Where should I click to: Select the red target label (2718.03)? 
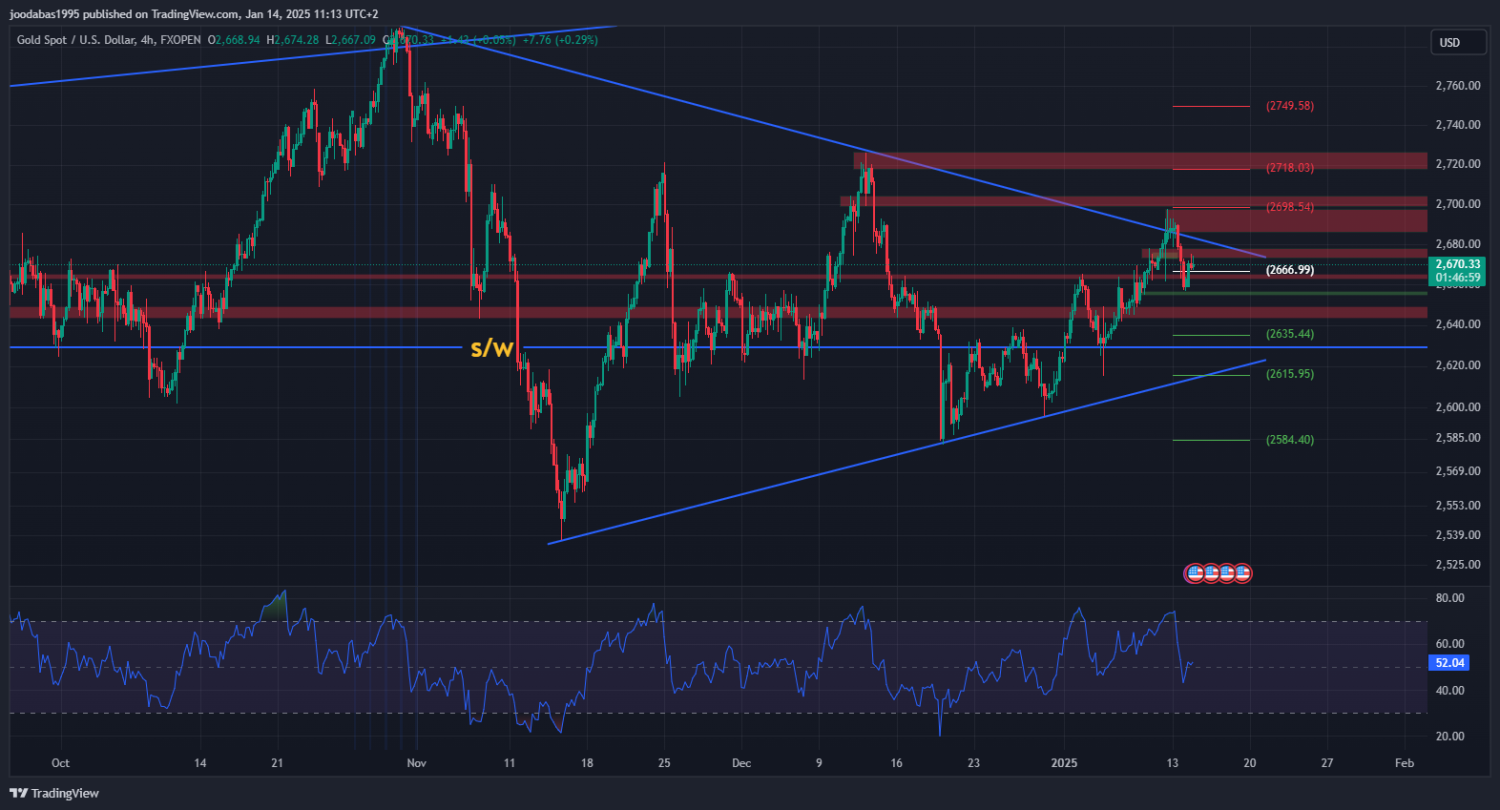[x=1289, y=168]
